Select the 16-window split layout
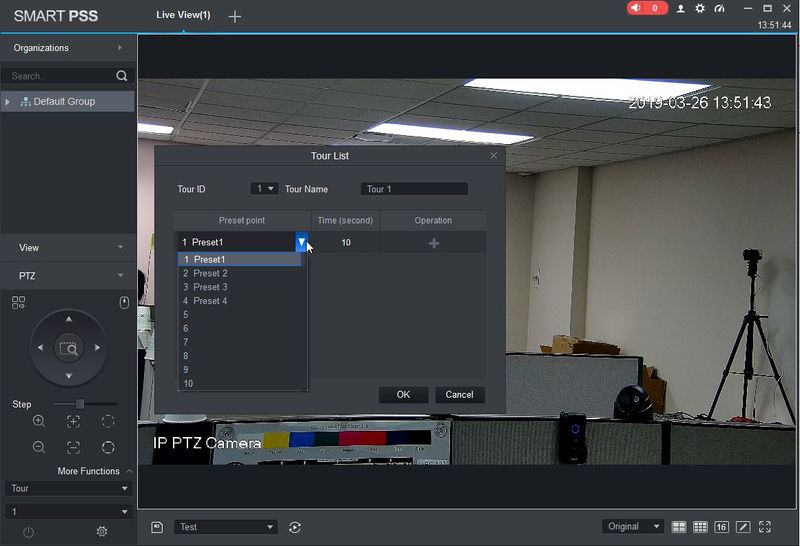 721,527
